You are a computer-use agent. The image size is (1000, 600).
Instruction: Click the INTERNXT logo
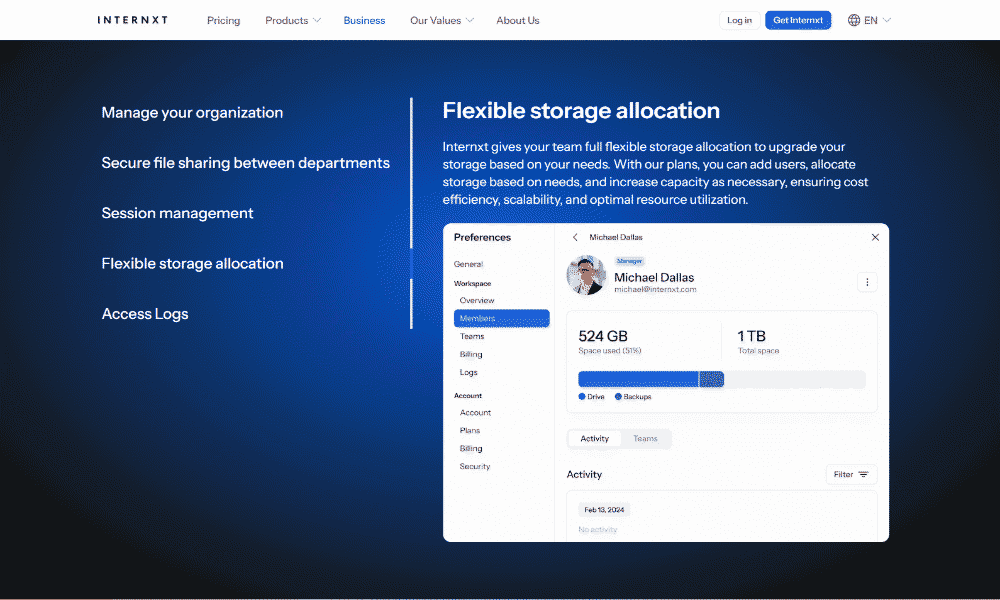coord(133,20)
